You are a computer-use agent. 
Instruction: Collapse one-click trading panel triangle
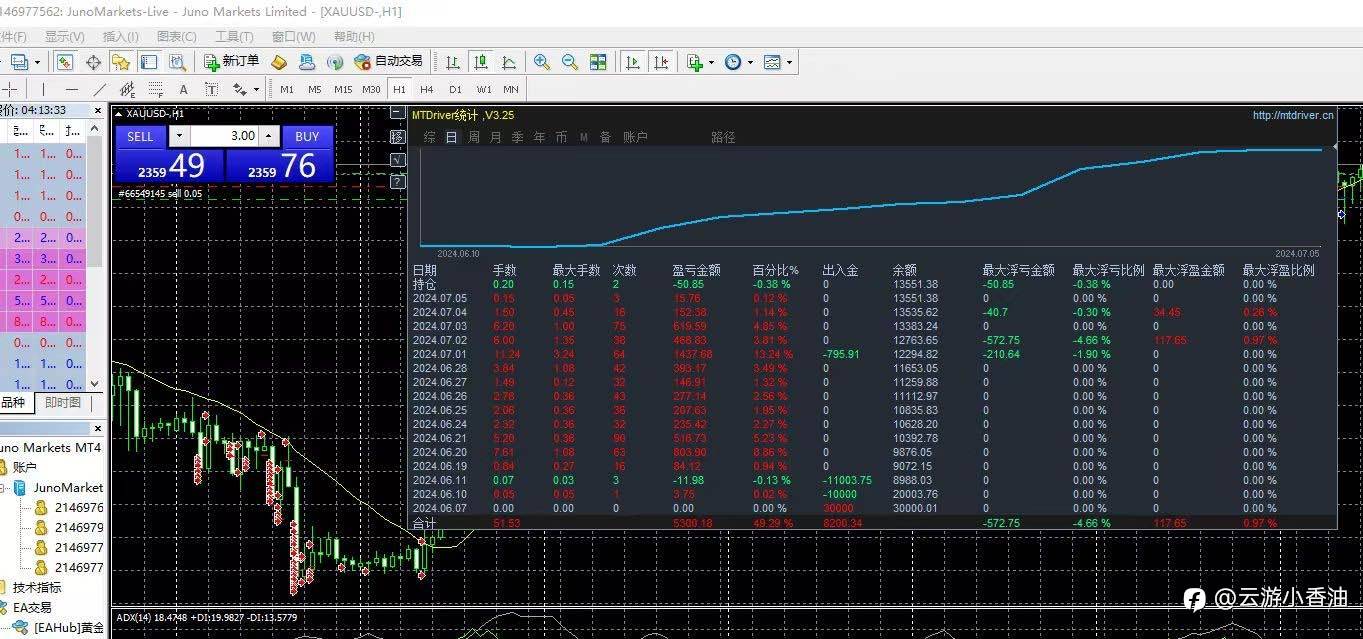point(118,114)
